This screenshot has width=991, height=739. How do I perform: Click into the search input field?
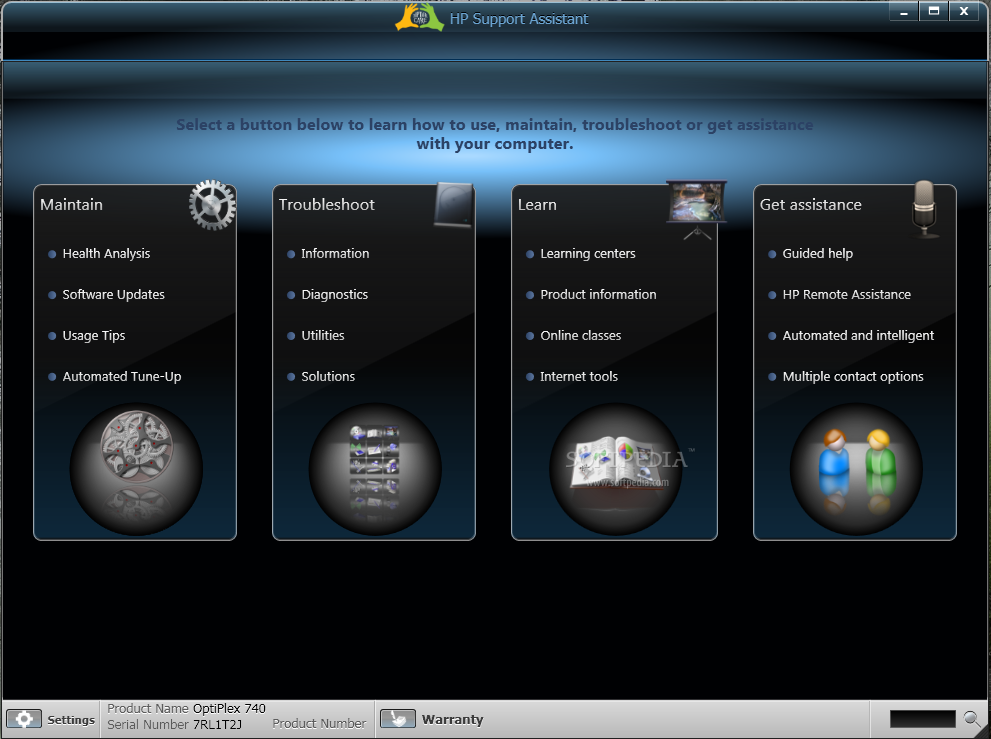point(922,719)
